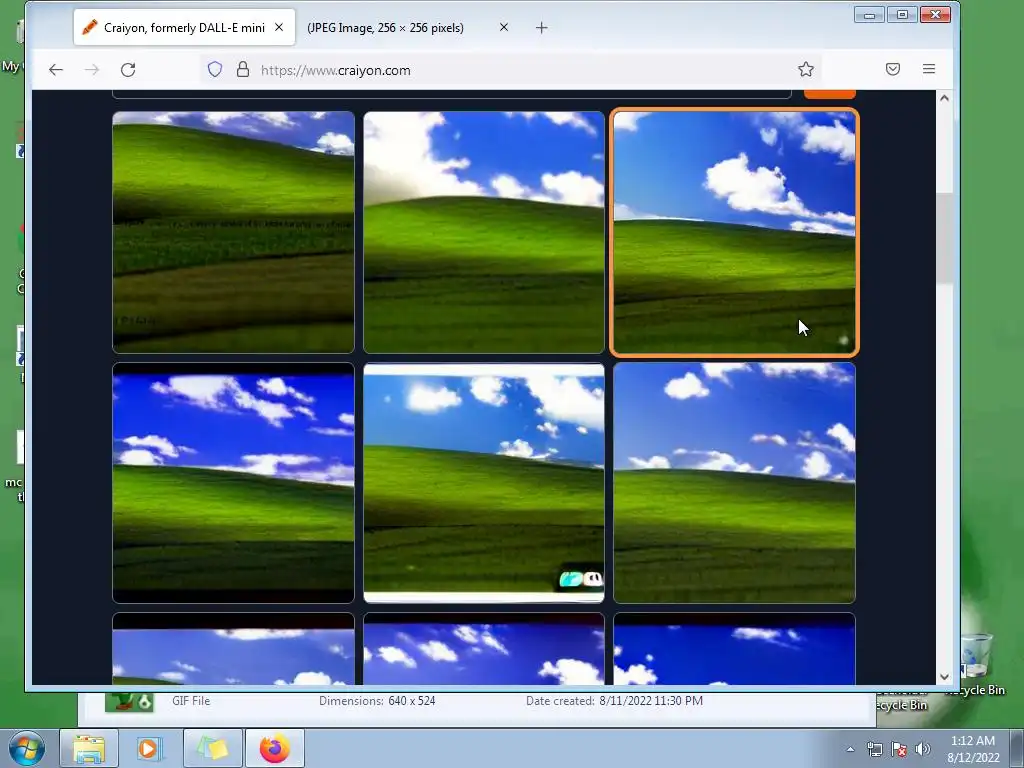Open the Firefox hamburger menu

click(929, 69)
